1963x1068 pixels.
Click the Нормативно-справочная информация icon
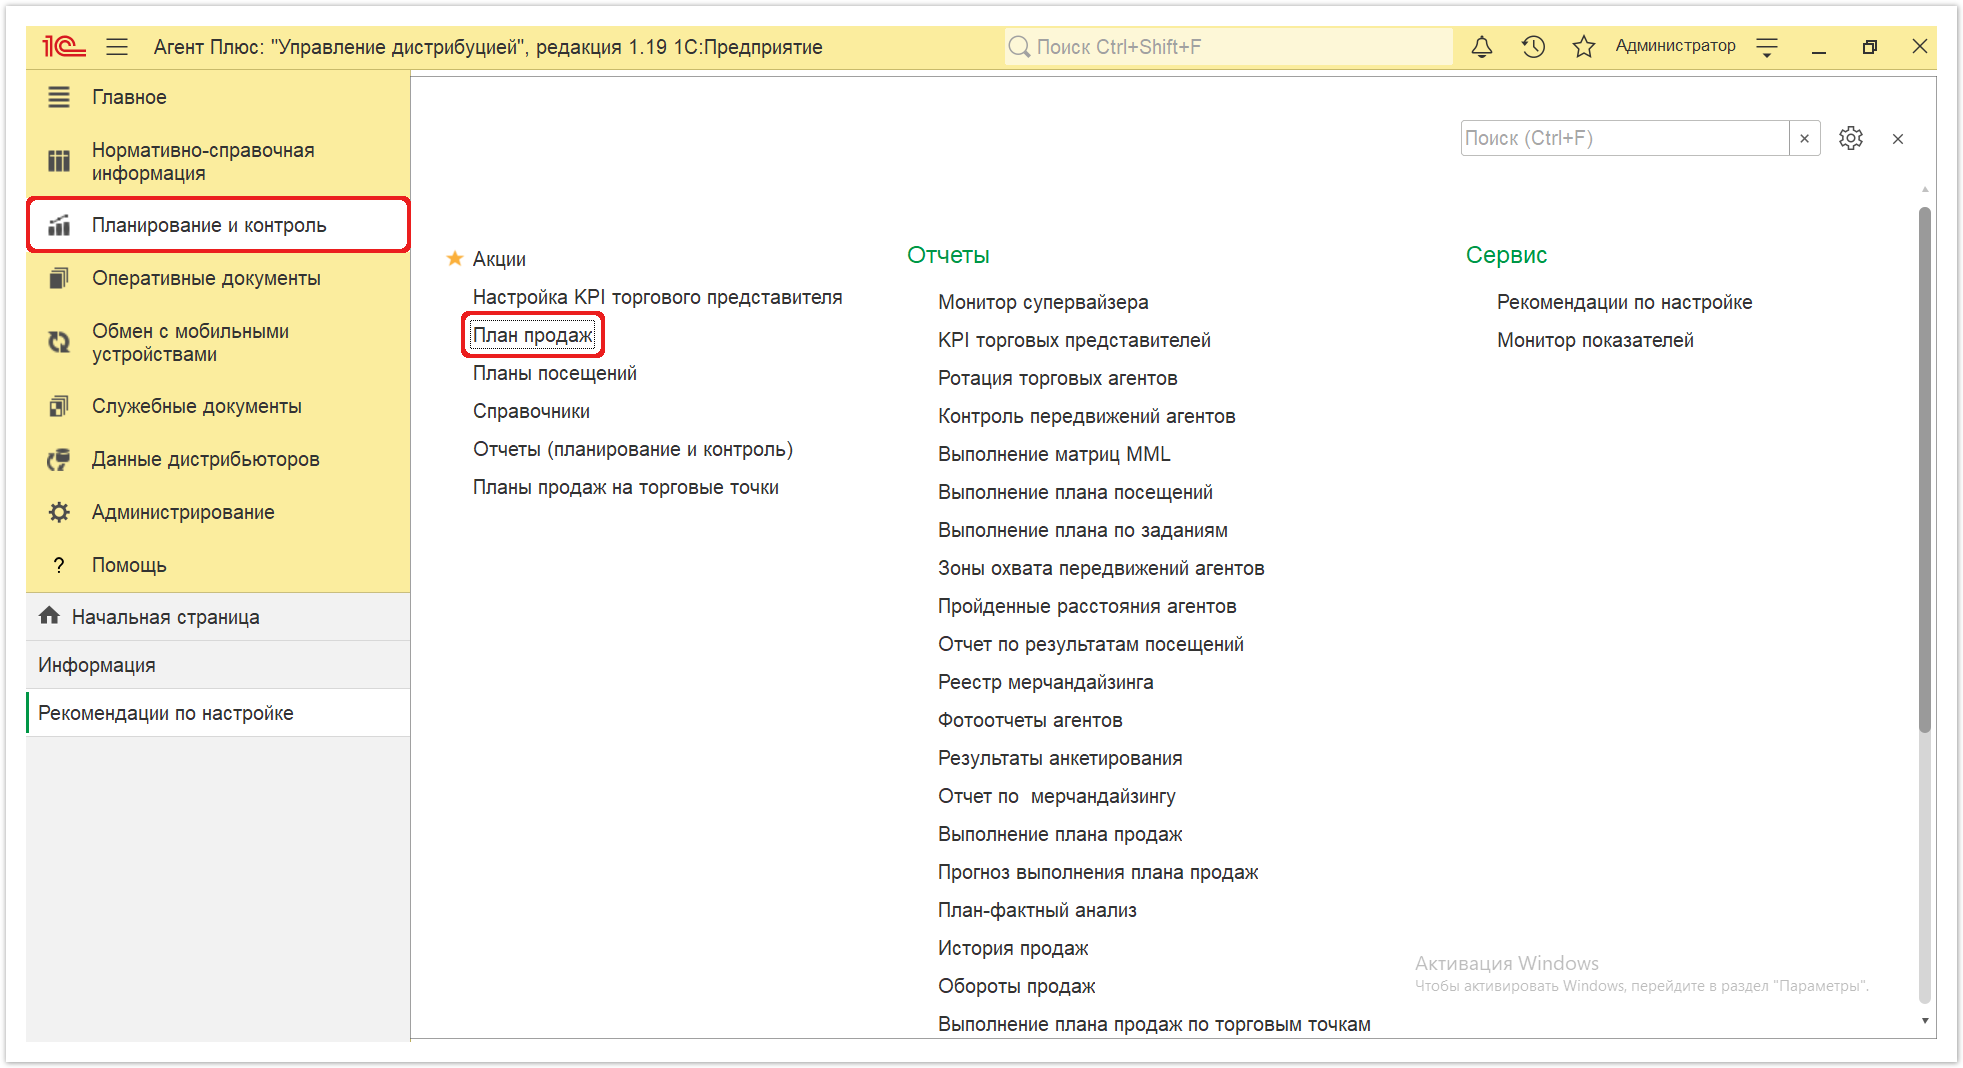coord(59,161)
